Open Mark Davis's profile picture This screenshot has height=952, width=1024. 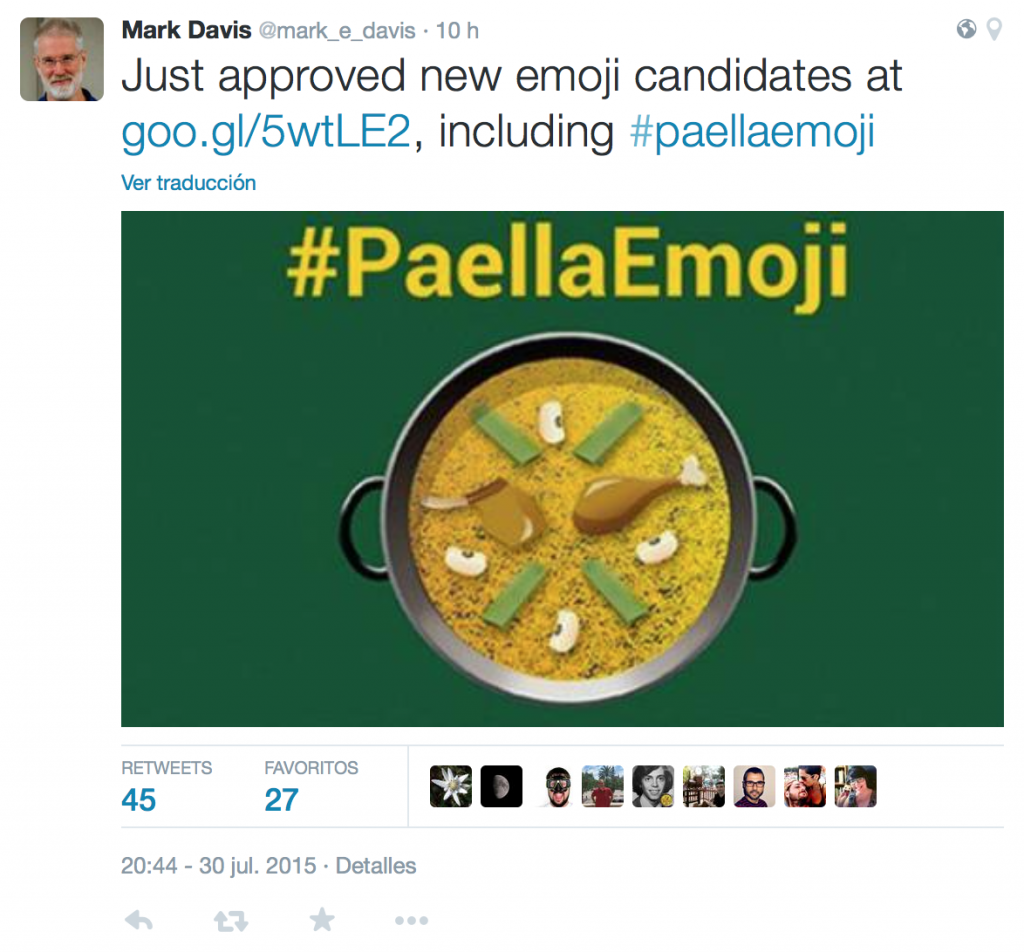pyautogui.click(x=62, y=59)
